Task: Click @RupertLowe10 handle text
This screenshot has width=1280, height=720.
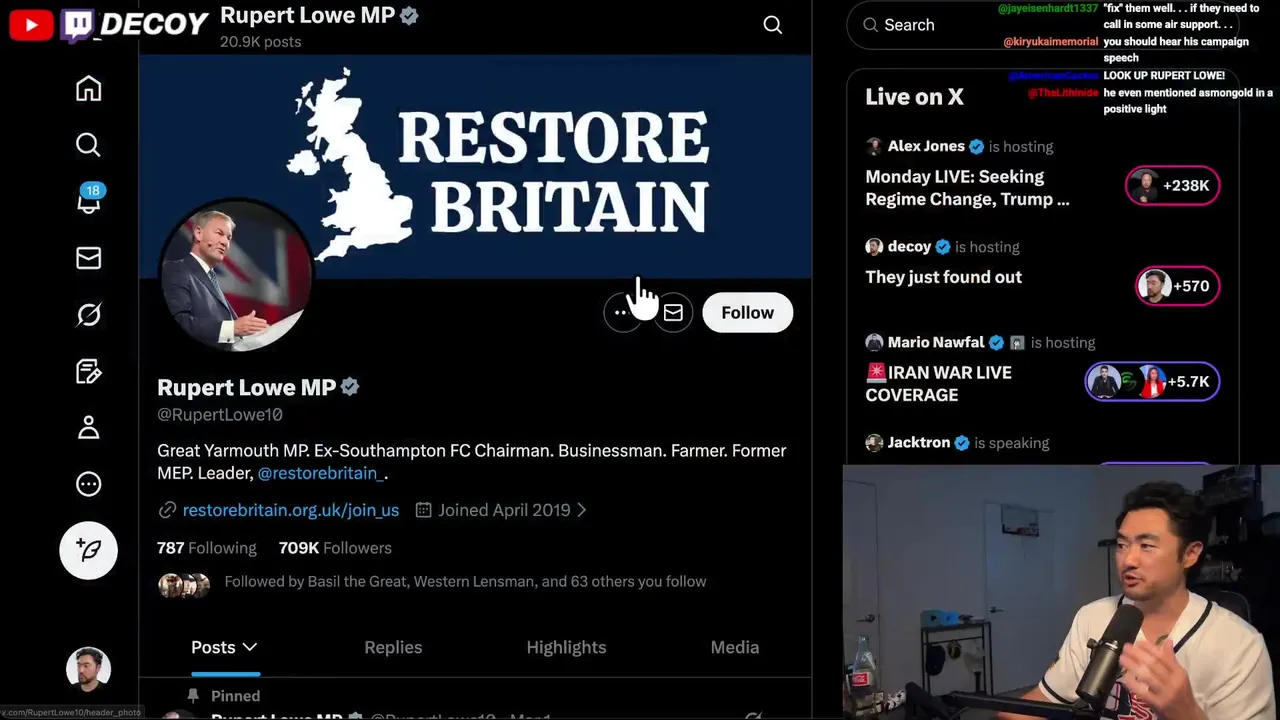Action: (x=220, y=414)
